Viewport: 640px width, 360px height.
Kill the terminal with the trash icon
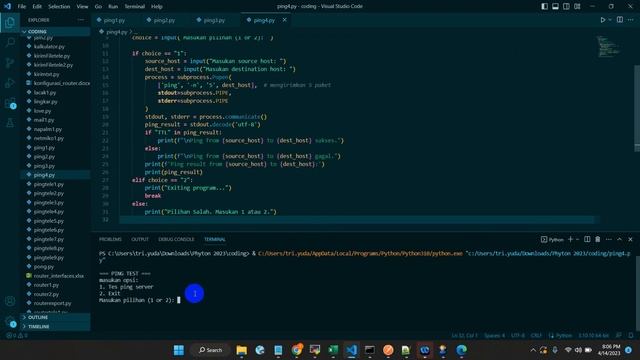598,239
